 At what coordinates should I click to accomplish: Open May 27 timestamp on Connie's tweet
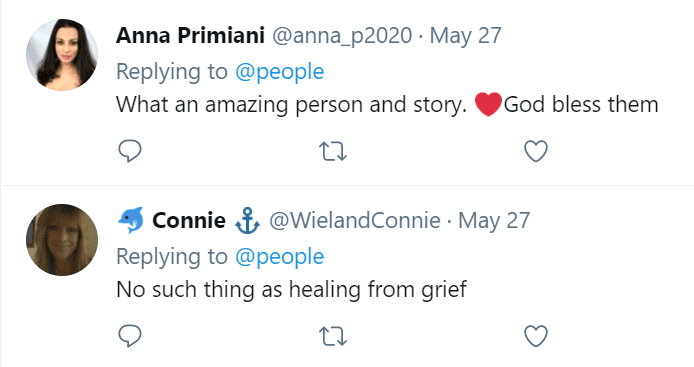click(494, 220)
